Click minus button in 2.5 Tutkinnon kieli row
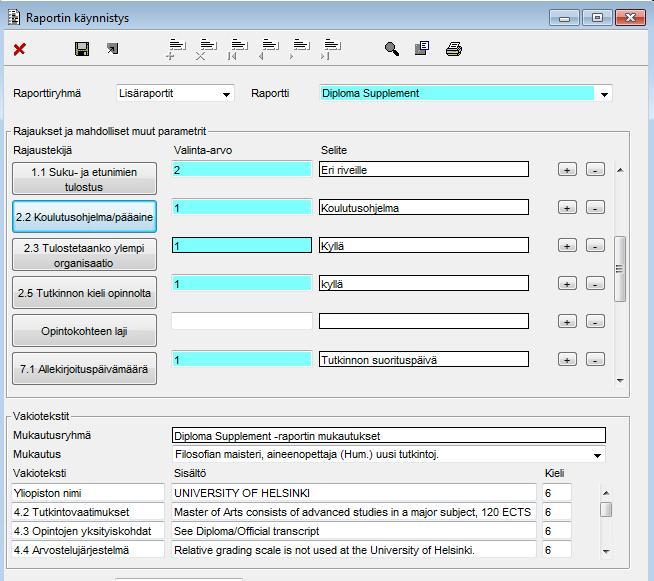 tap(595, 284)
